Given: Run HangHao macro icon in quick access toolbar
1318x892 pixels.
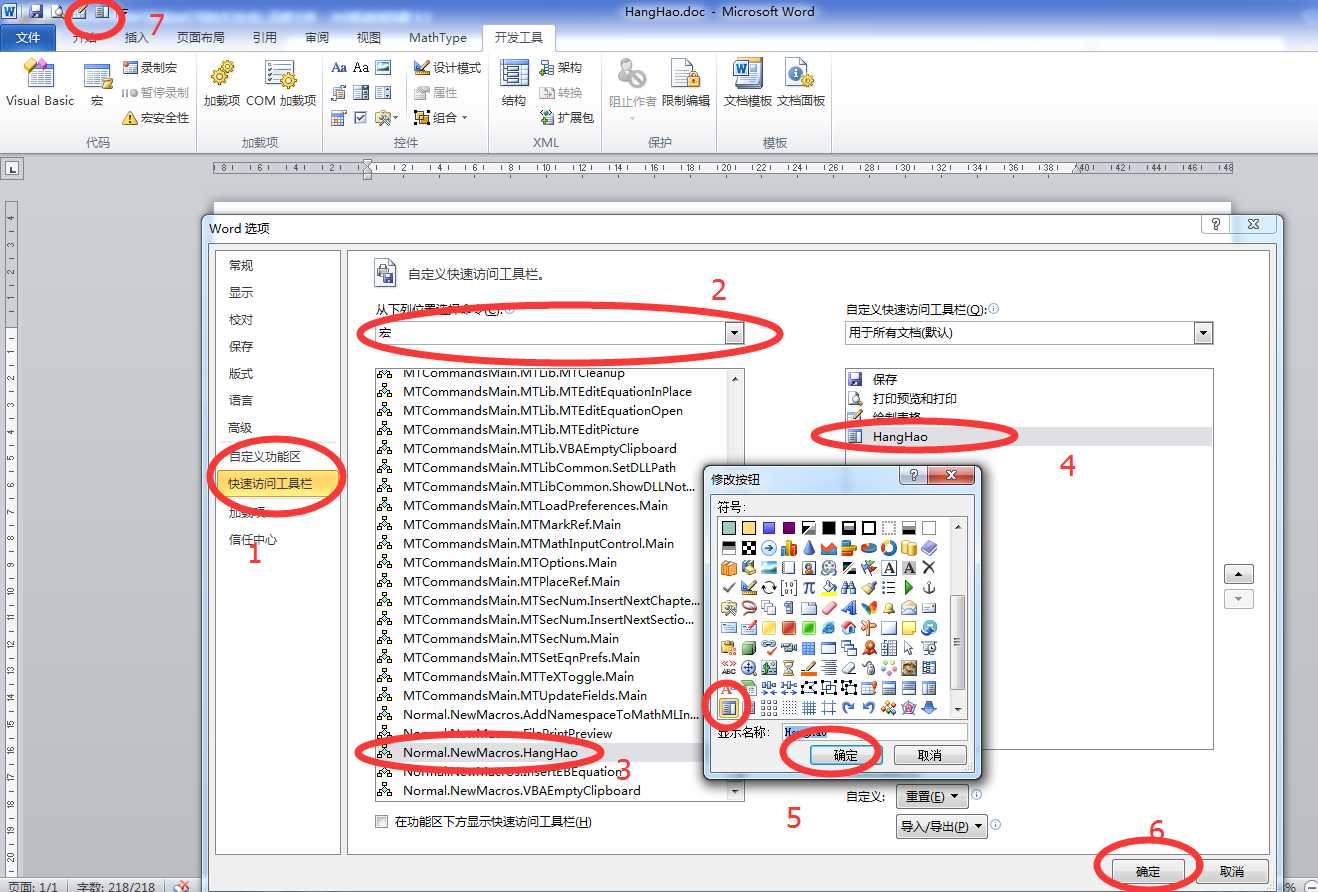Looking at the screenshot, I should 101,11.
